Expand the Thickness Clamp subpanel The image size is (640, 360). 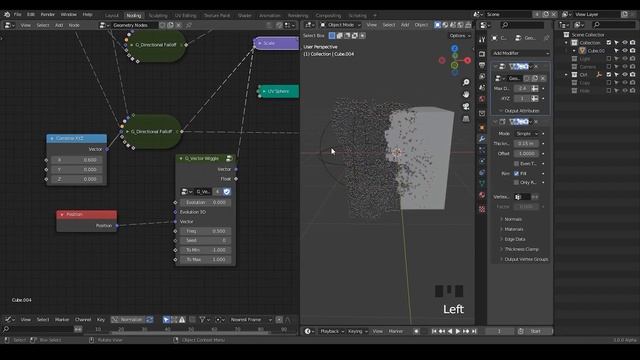coord(521,249)
